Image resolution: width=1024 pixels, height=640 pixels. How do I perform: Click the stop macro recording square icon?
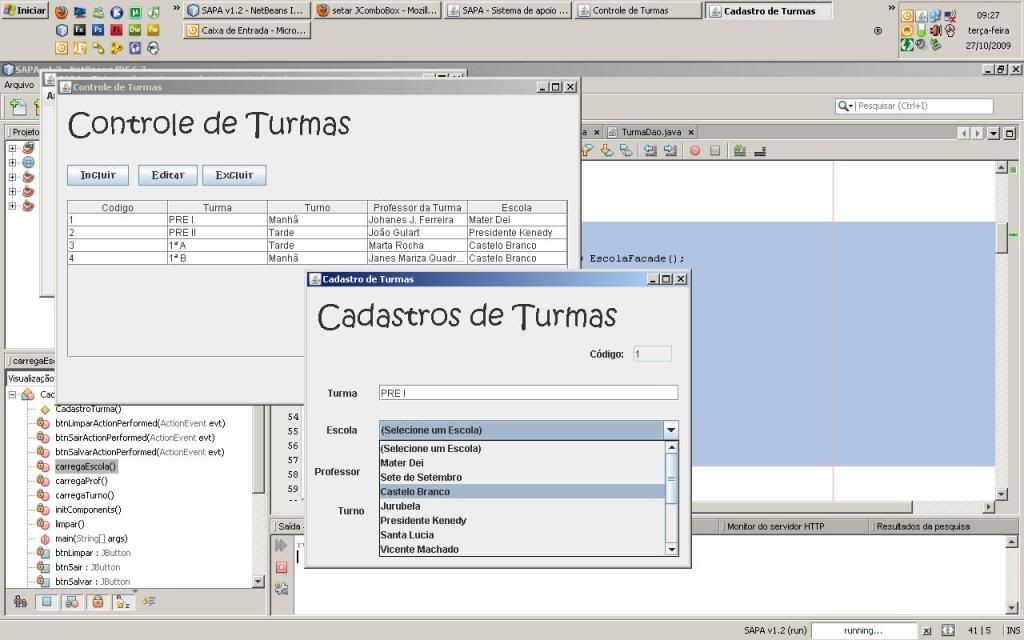pyautogui.click(x=715, y=151)
